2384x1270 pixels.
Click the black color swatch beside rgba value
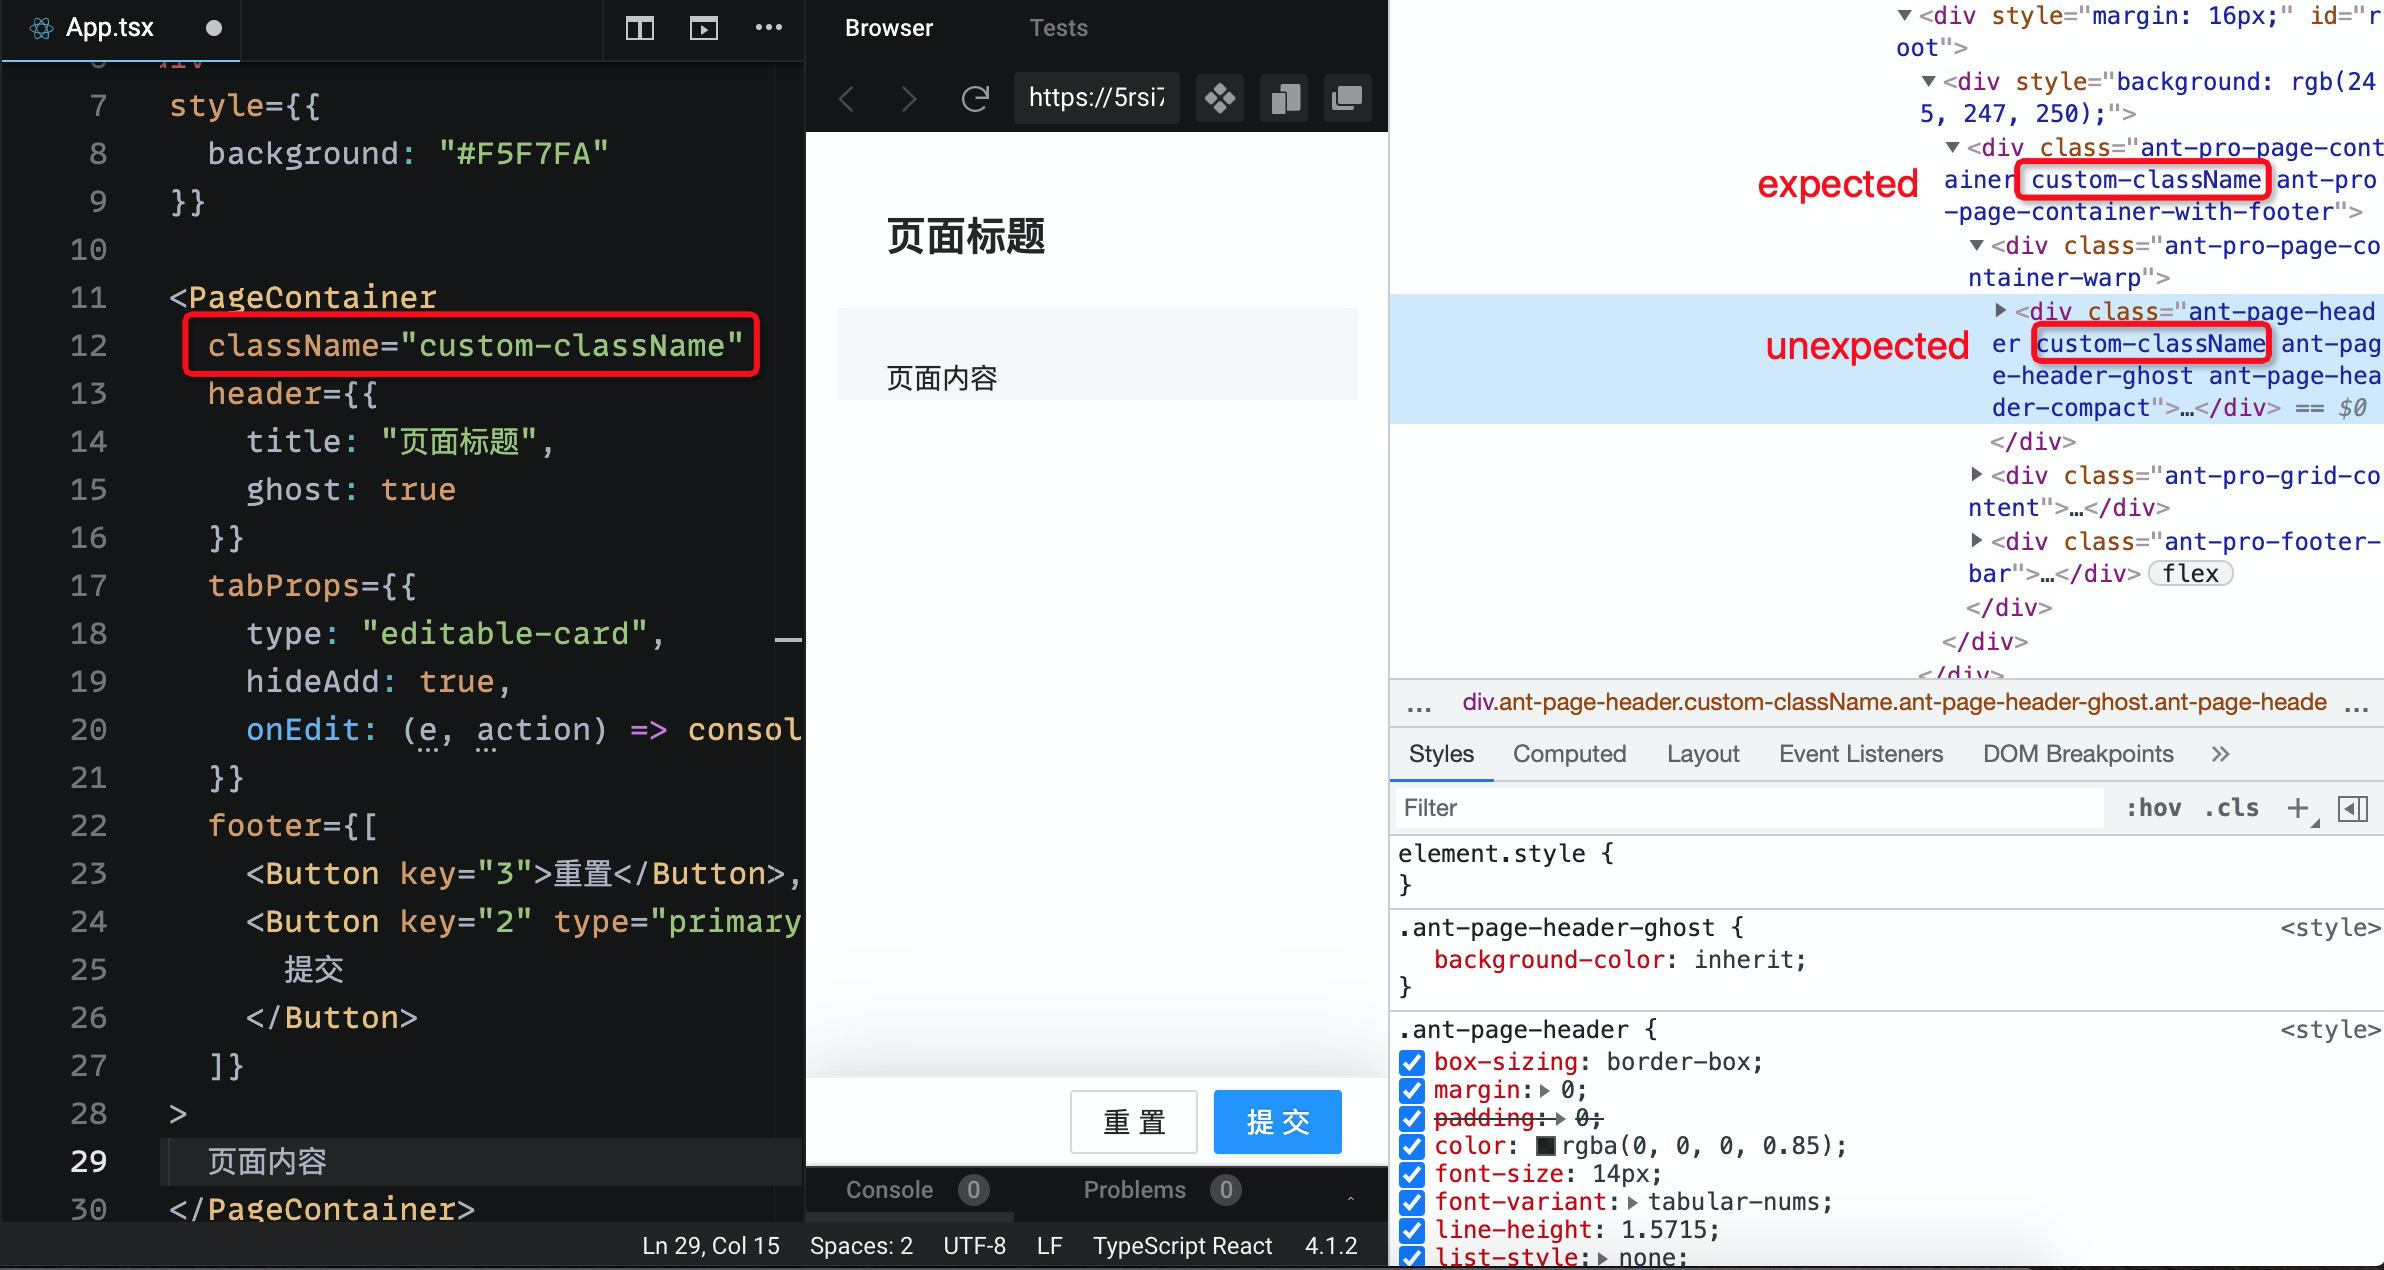1545,1146
